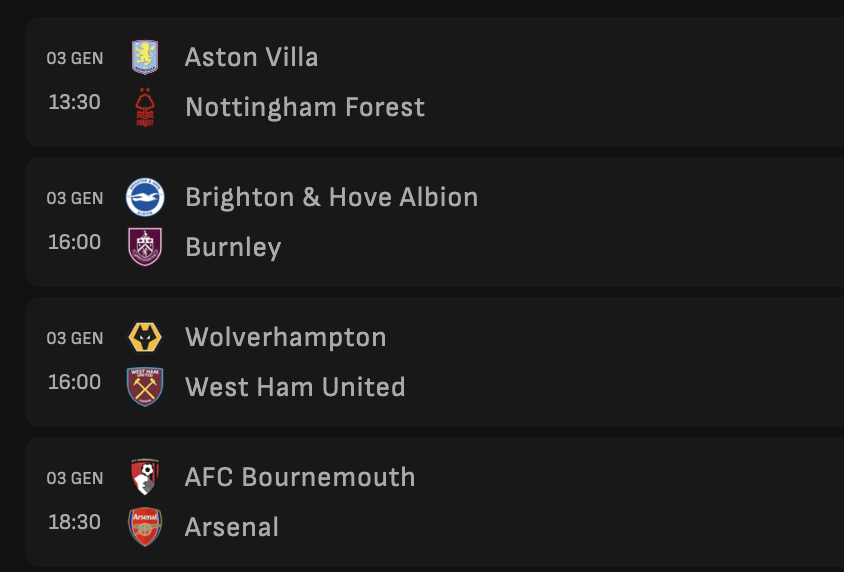This screenshot has height=572, width=844.
Task: Click the West Ham United crest
Action: (x=145, y=387)
